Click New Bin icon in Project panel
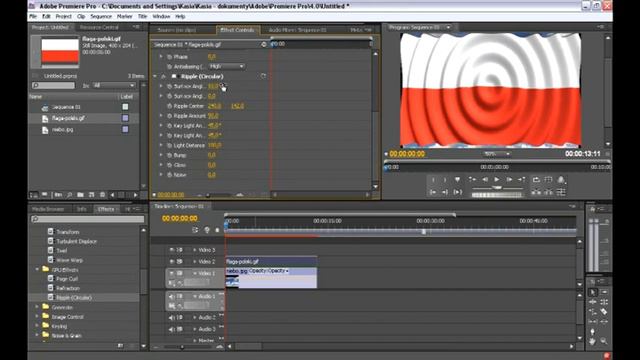640x360 pixels. (x=80, y=195)
